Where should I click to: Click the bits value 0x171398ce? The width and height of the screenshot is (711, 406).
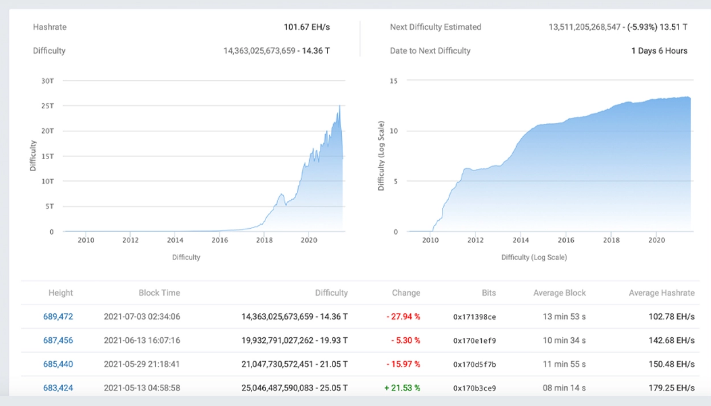474,316
